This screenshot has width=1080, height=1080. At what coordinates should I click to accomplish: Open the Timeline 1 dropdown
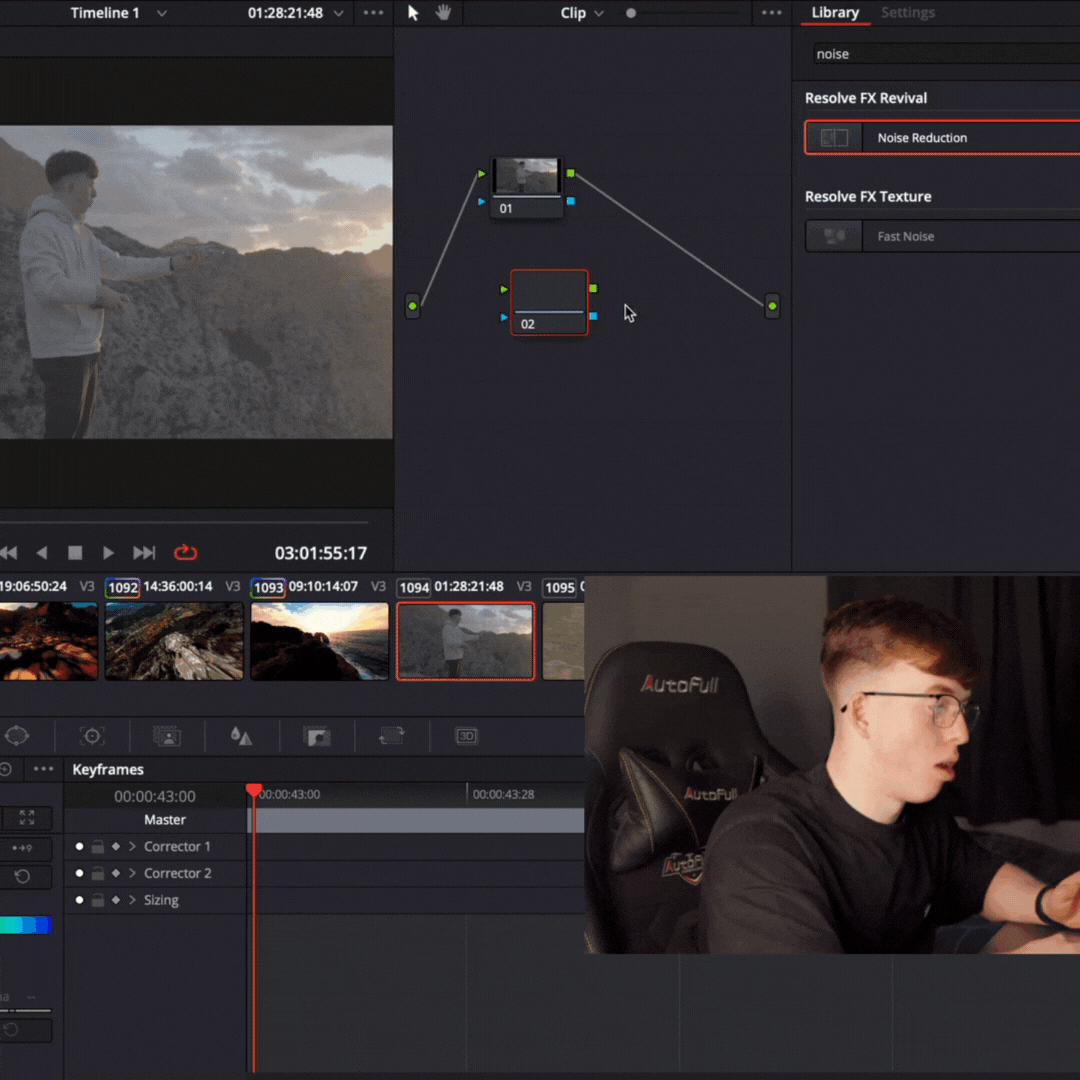[162, 13]
